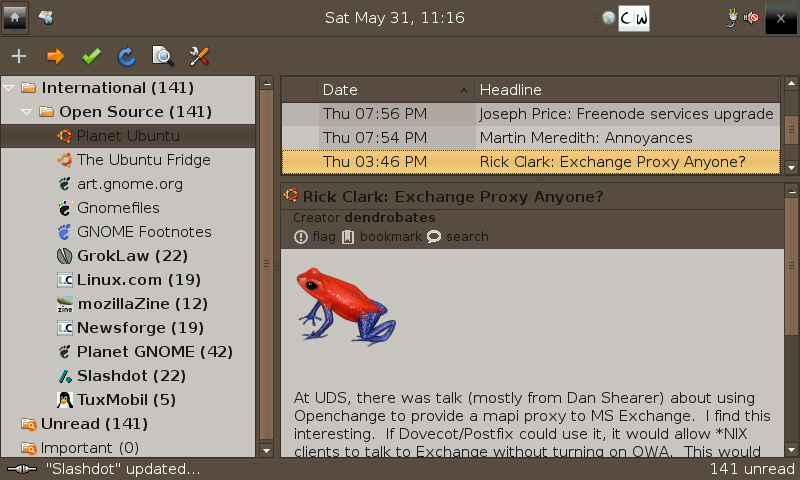Click the feed list scrollbar up arrow
Viewport: 800px width, 480px height.
(266, 83)
